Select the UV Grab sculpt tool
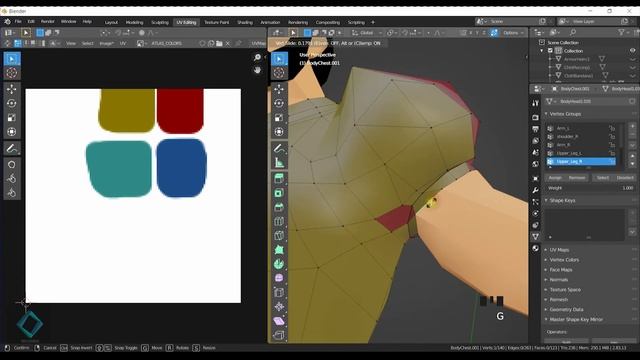The image size is (640, 360). (x=11, y=164)
